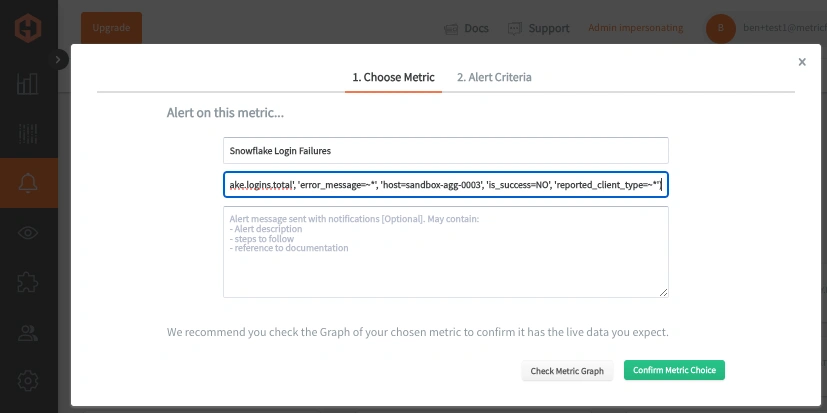
Task: Open the Alerts bell icon
Action: (28, 183)
